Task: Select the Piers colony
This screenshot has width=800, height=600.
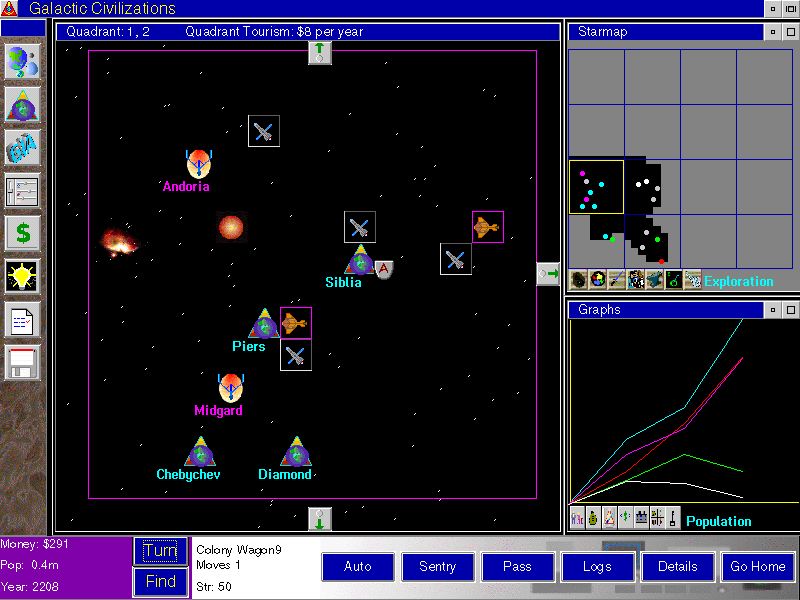Action: pos(264,323)
